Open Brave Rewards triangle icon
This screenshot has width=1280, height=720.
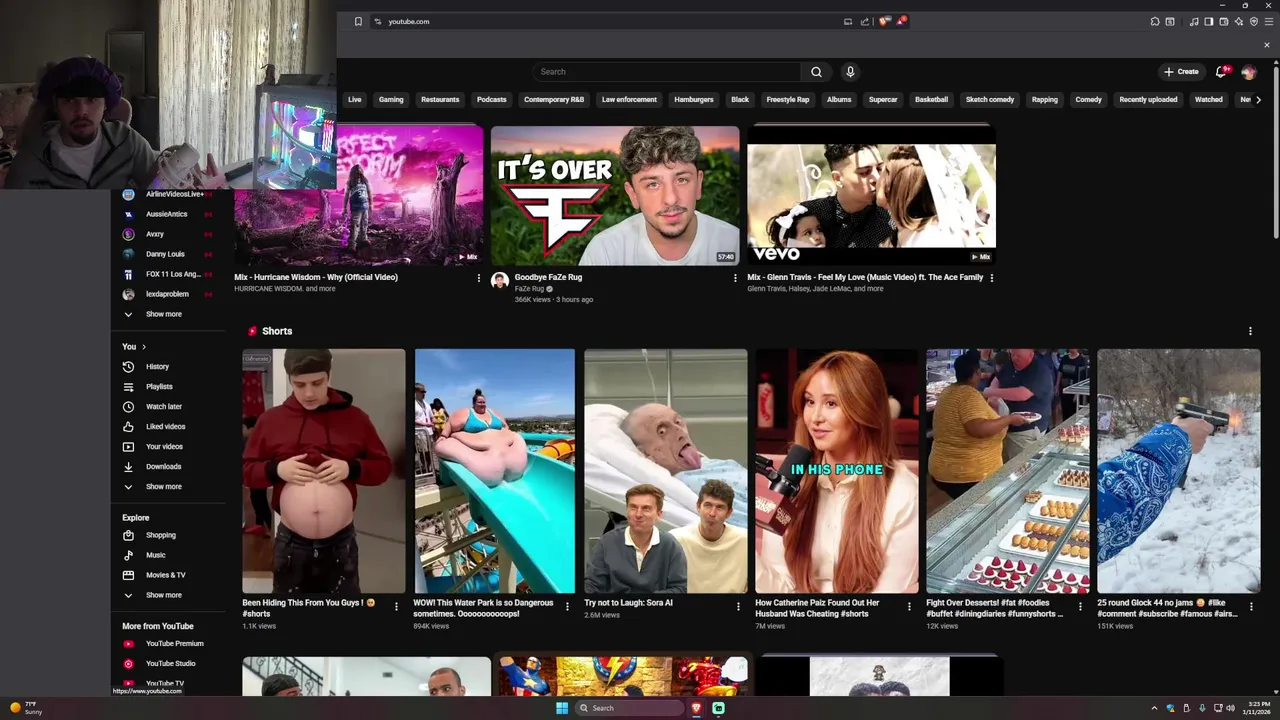[900, 21]
